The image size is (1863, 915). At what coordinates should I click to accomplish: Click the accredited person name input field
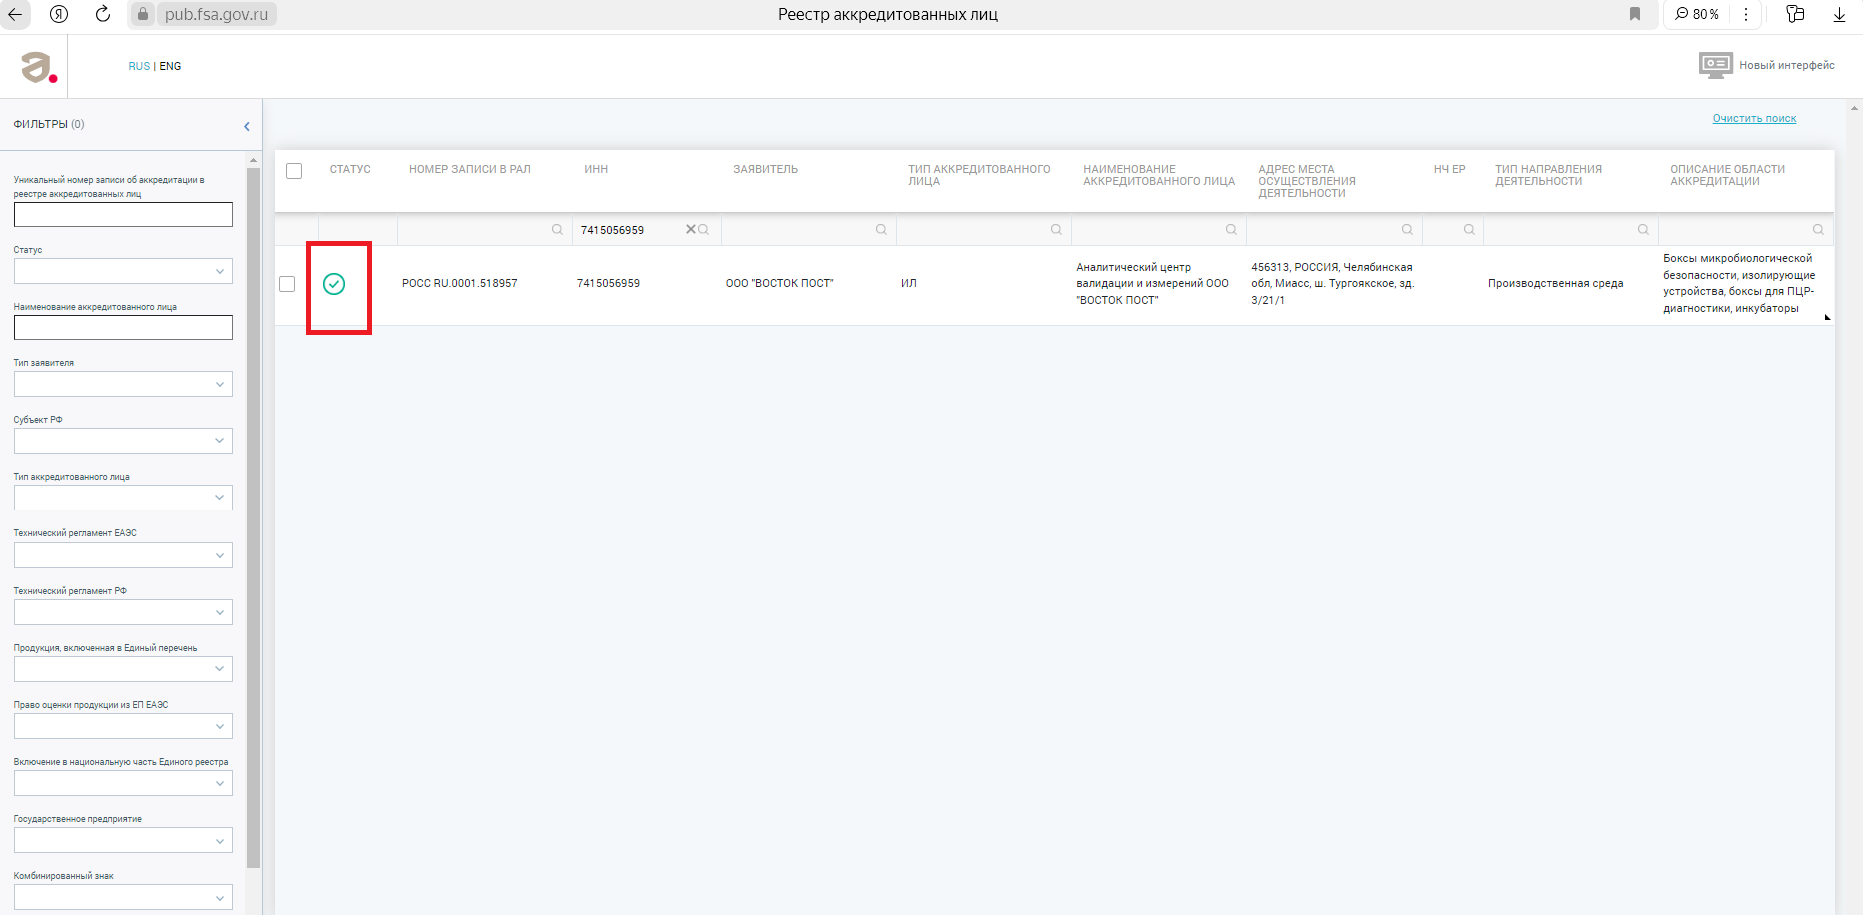point(123,328)
